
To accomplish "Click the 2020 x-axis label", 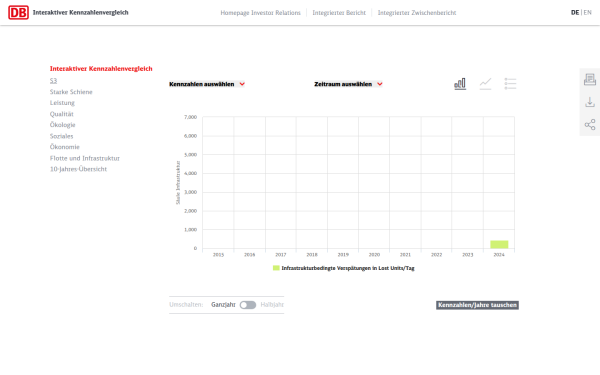I will click(x=374, y=254).
